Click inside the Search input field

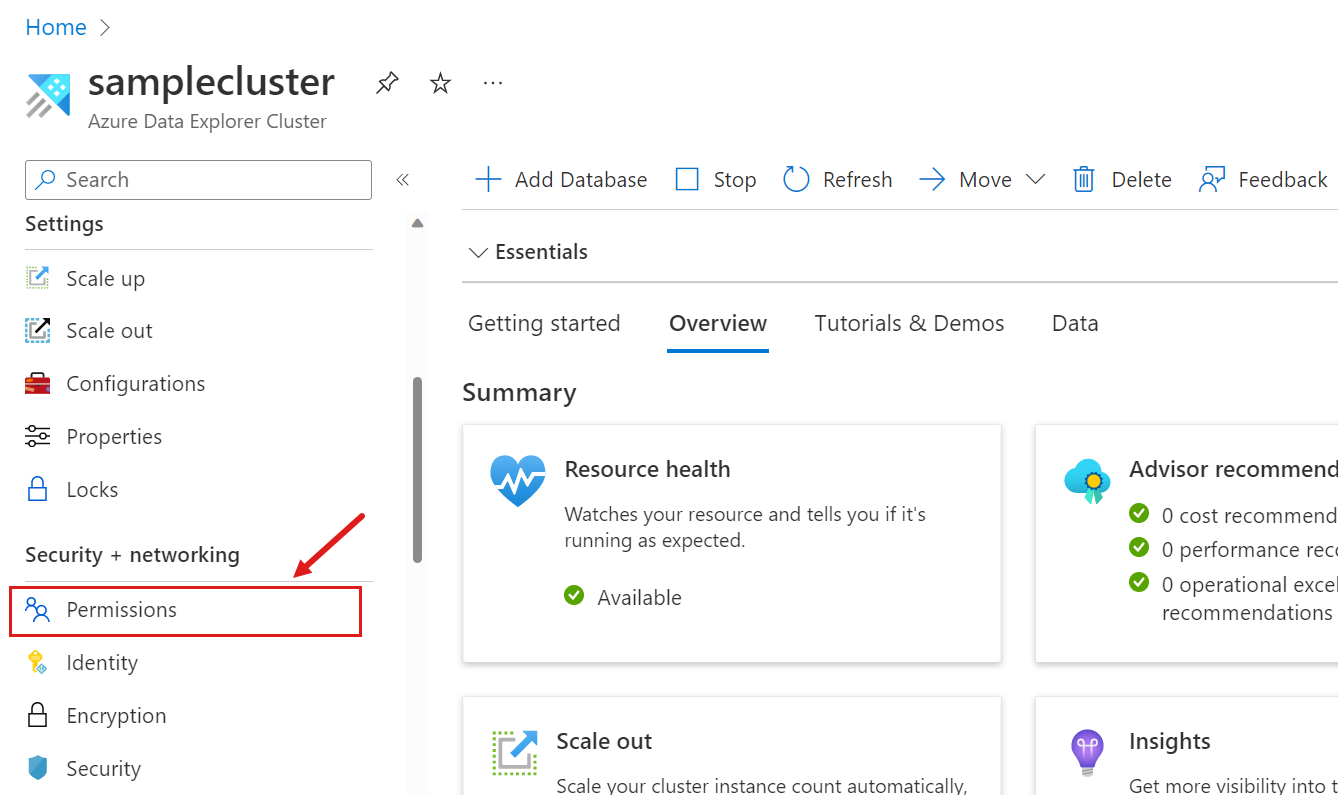click(x=198, y=179)
